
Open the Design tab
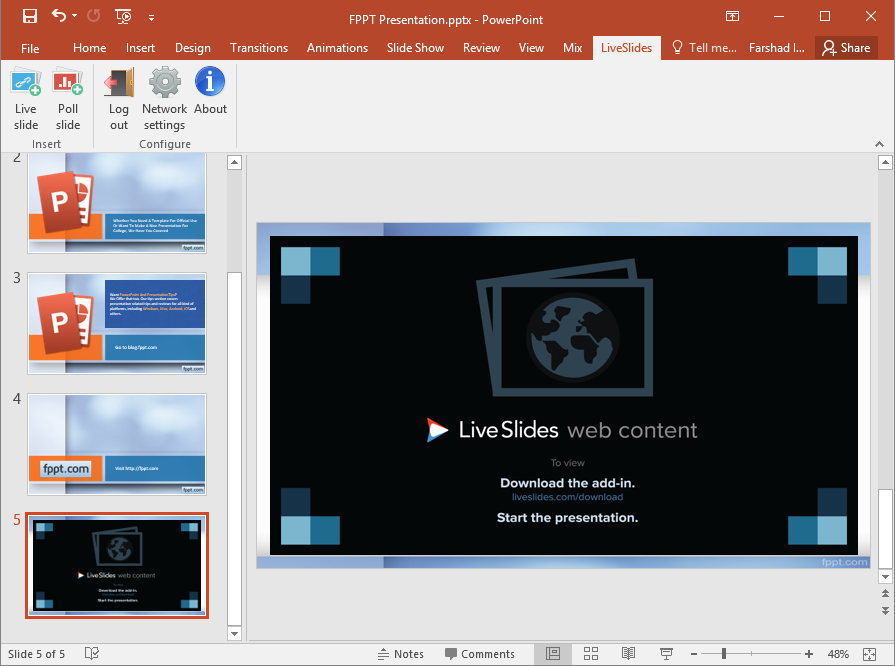(193, 48)
